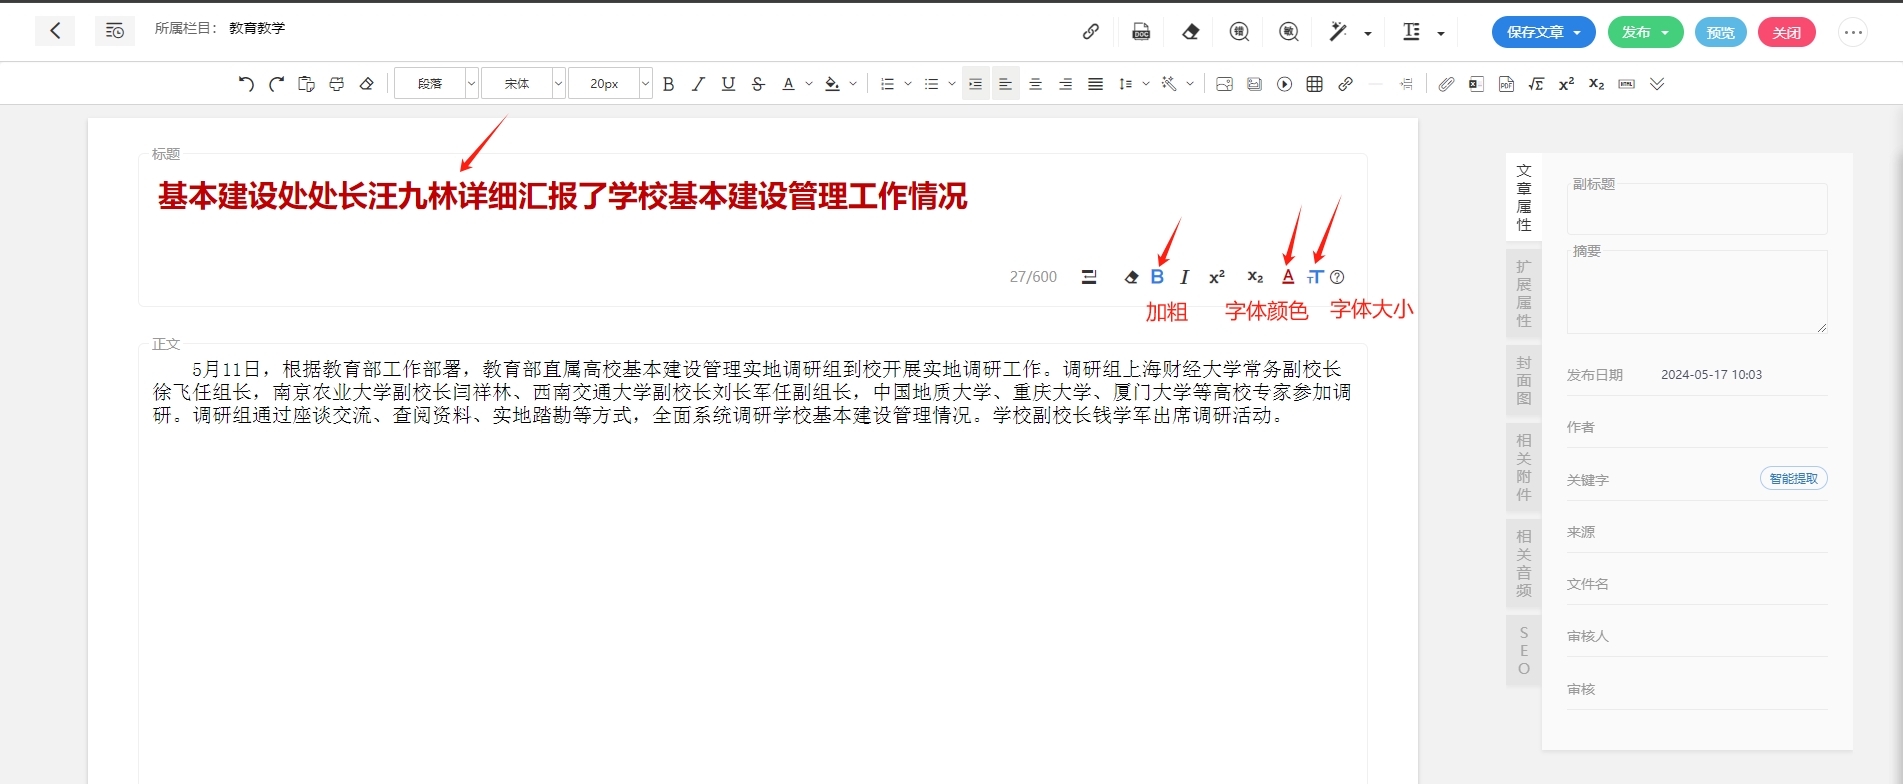The image size is (1903, 784).
Task: Click the DOC import icon in top bar
Action: [1141, 32]
